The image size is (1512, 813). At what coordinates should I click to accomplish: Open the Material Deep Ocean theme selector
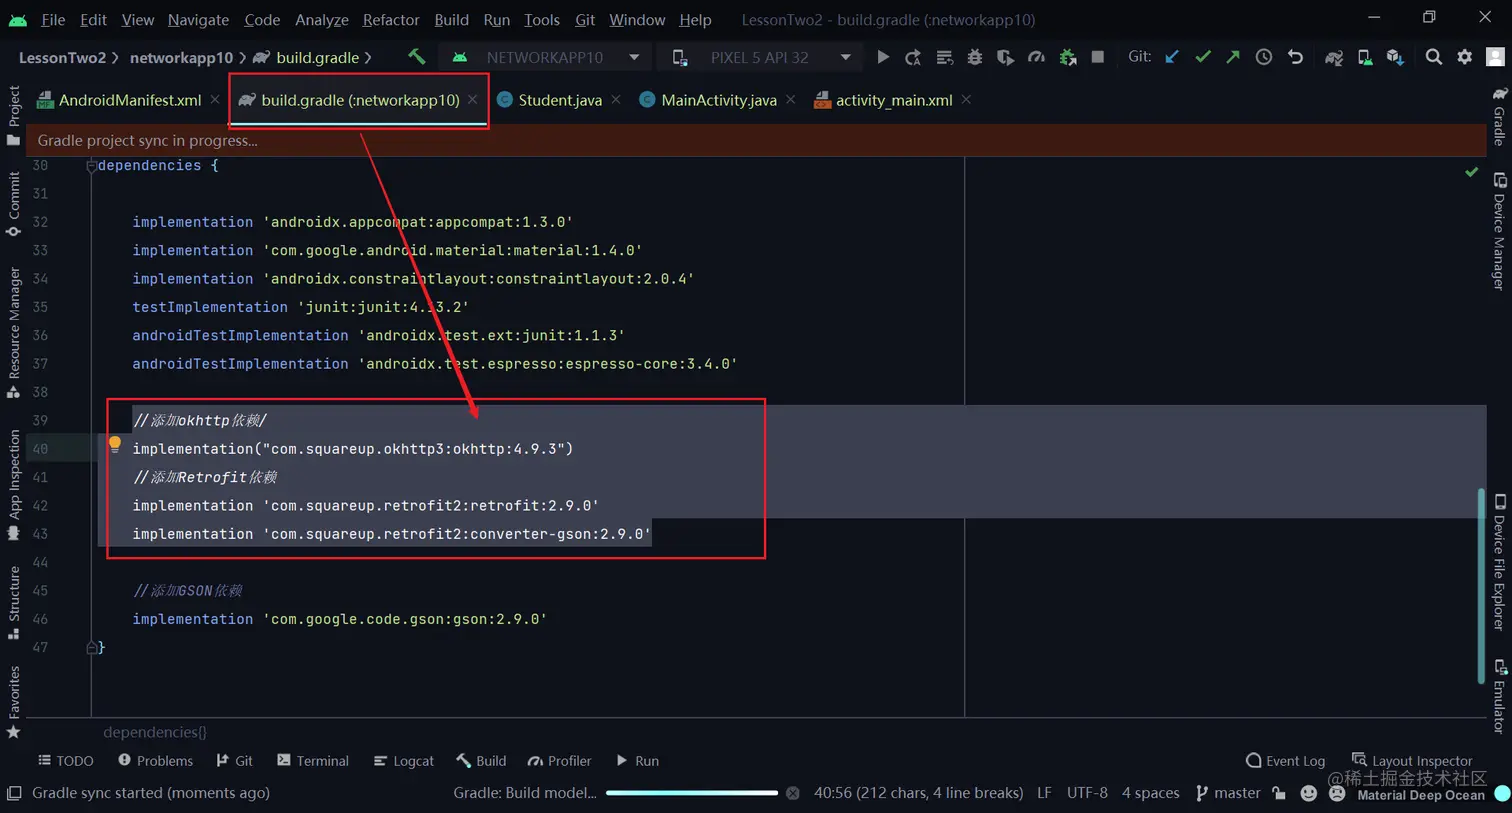1421,795
